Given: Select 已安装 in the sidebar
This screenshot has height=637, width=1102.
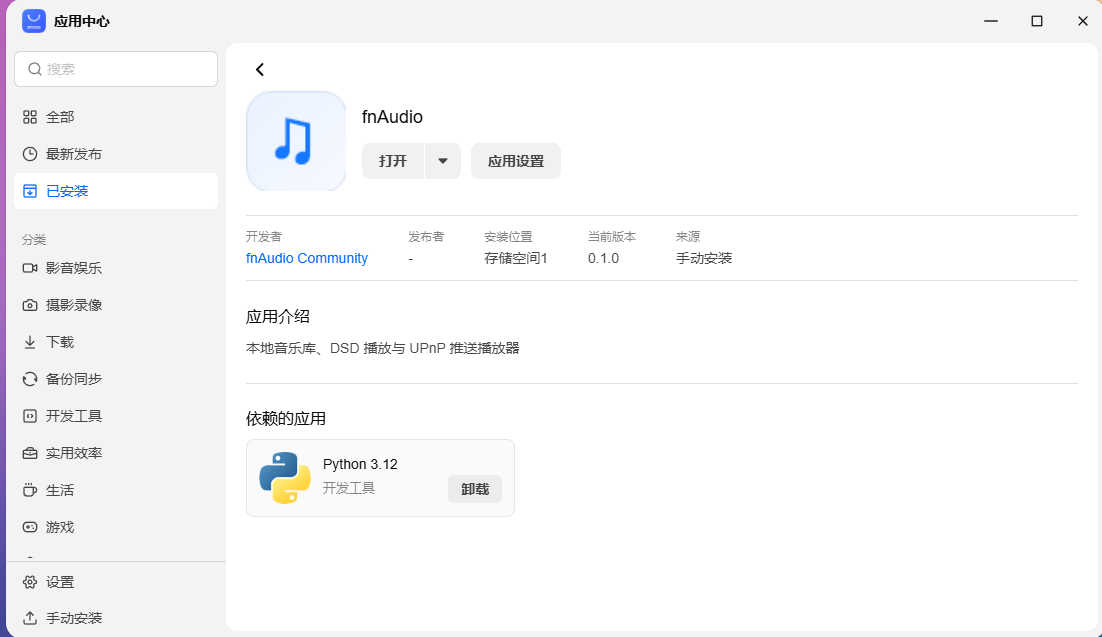Looking at the screenshot, I should (116, 191).
